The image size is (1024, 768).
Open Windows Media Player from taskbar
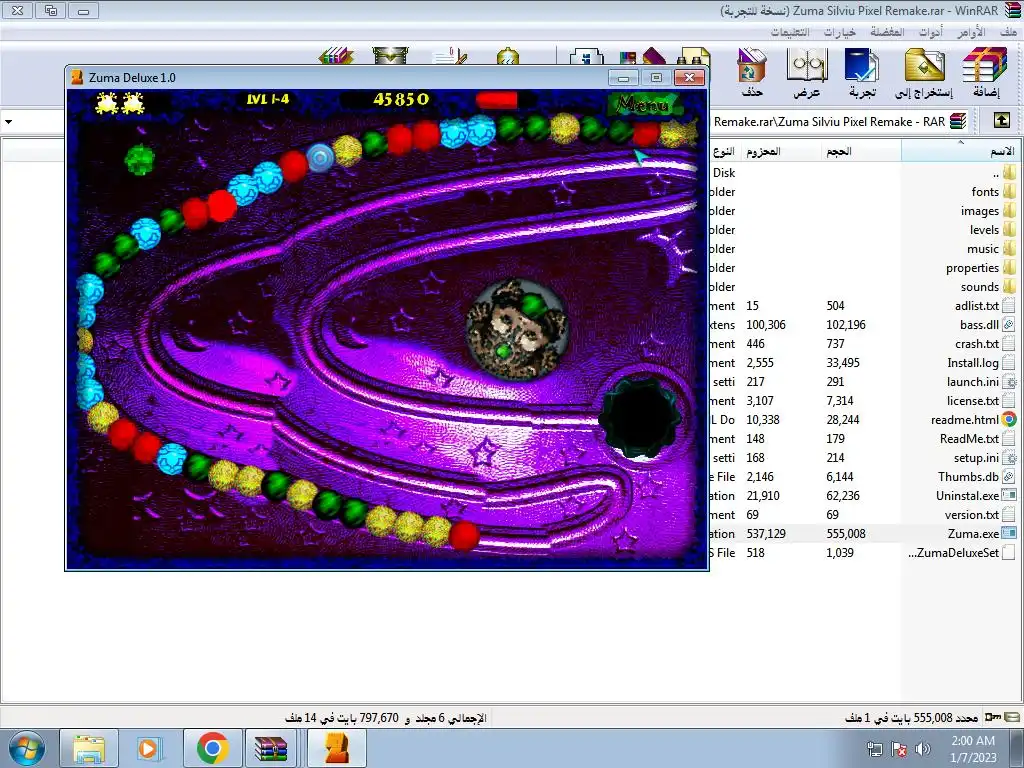(148, 748)
